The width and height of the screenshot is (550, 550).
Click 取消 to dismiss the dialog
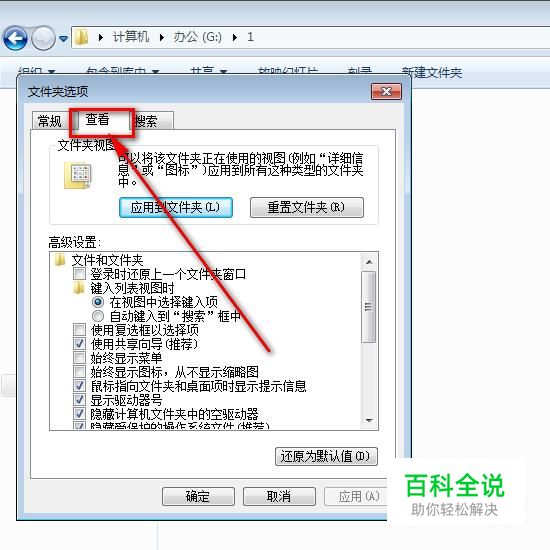coord(279,496)
